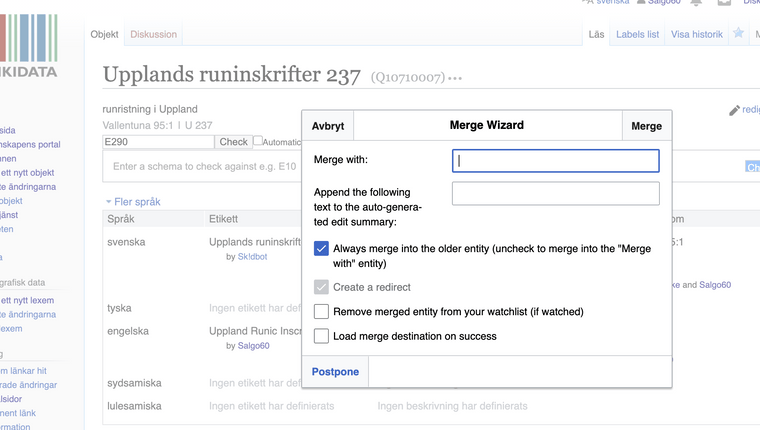Open the Labels list tab
The height and width of the screenshot is (430, 760).
click(x=637, y=34)
